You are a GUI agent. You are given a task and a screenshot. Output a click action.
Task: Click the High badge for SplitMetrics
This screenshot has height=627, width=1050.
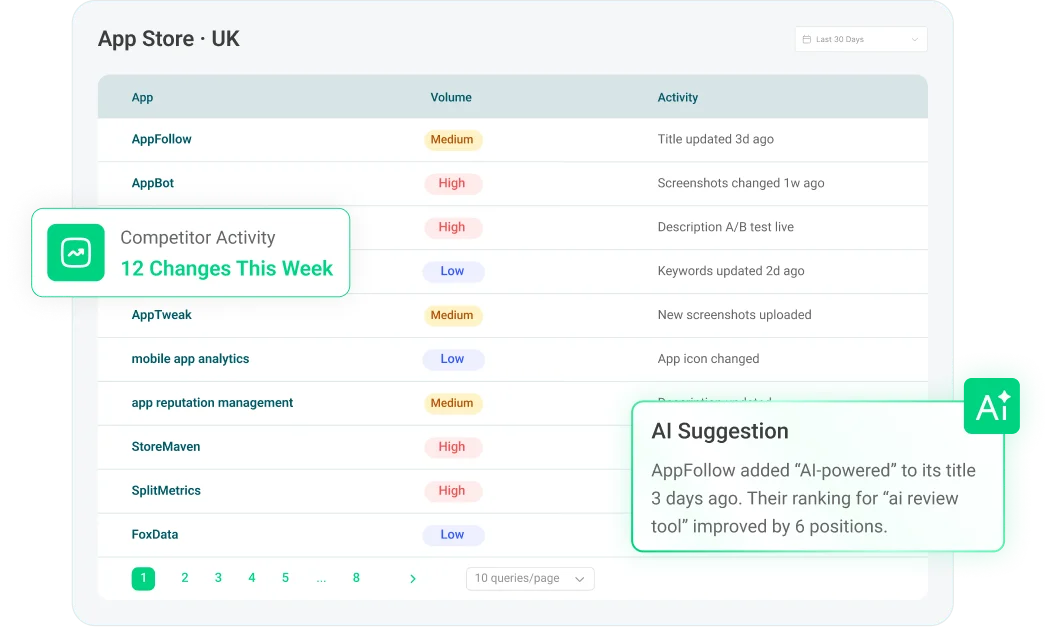pos(453,491)
